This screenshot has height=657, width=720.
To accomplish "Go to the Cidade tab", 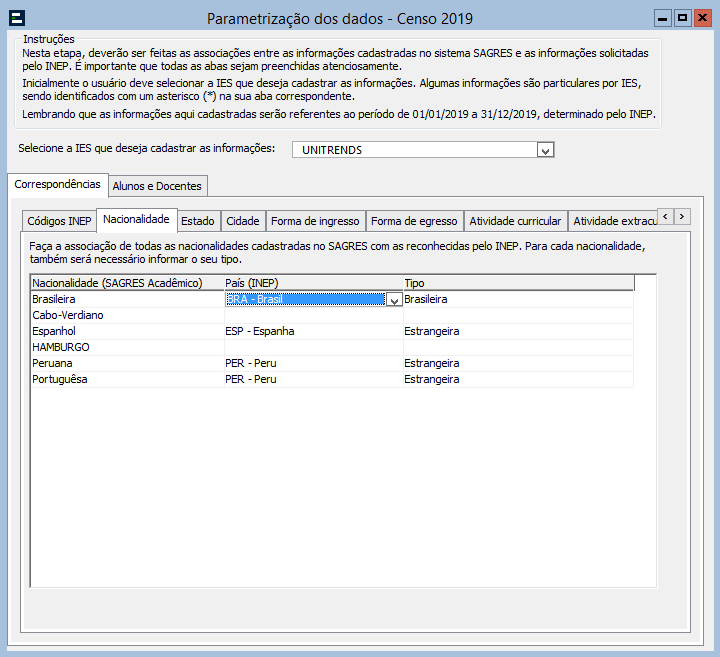I will [x=243, y=221].
